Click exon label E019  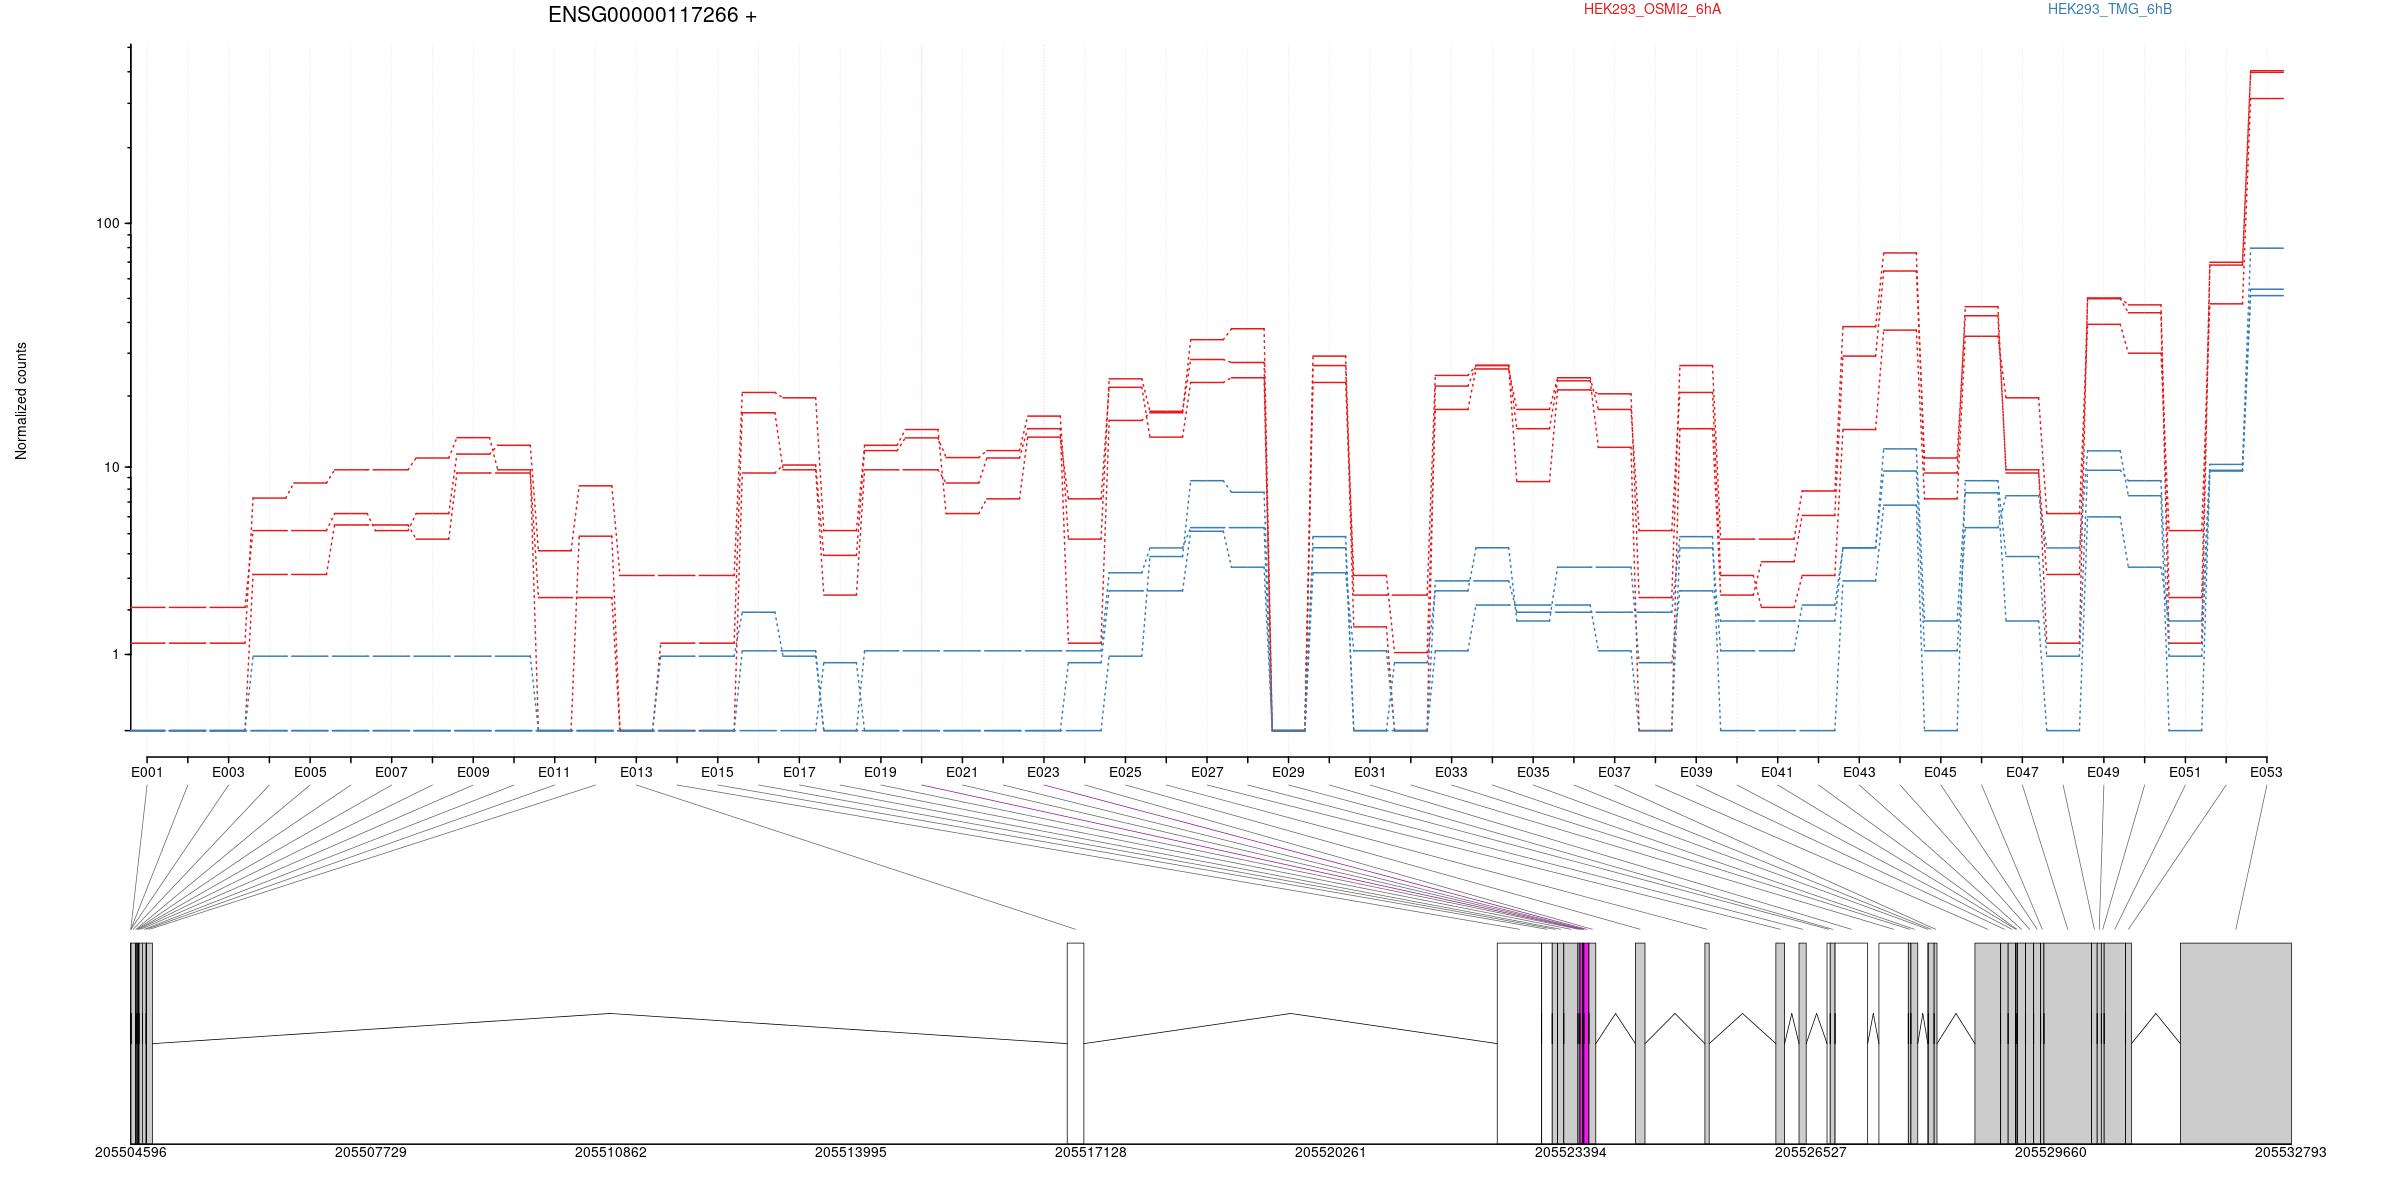tap(880, 773)
